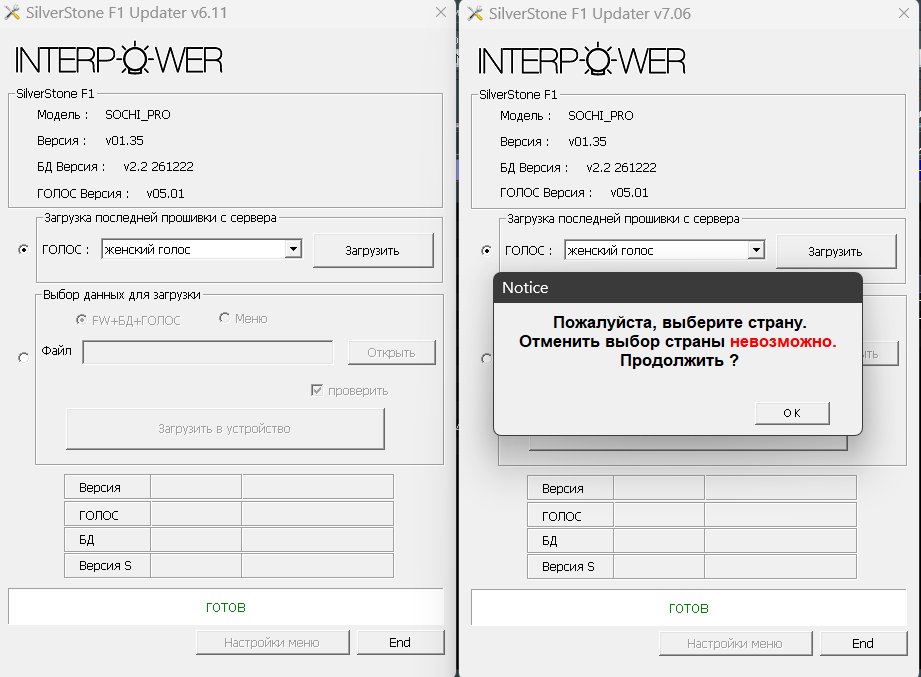The width and height of the screenshot is (921, 677).
Task: Click the app icon in v6.11 title bar
Action: pyautogui.click(x=13, y=13)
